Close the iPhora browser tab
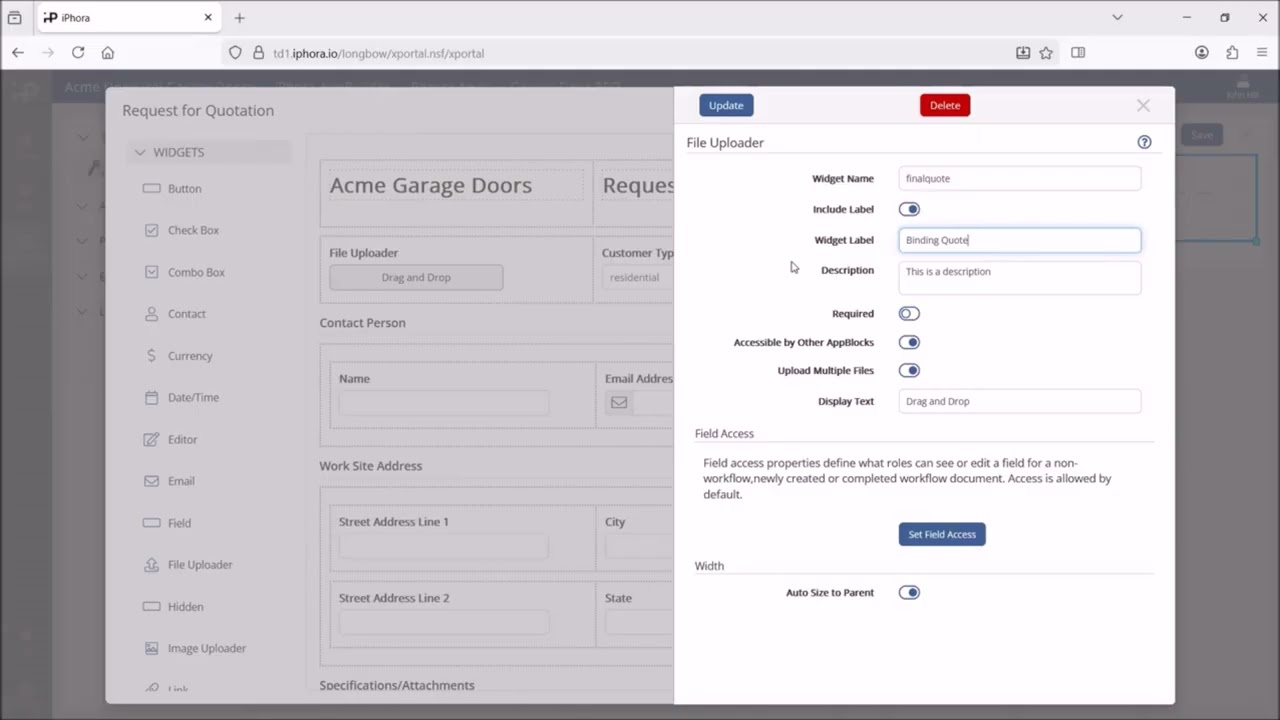This screenshot has height=720, width=1280. point(208,18)
